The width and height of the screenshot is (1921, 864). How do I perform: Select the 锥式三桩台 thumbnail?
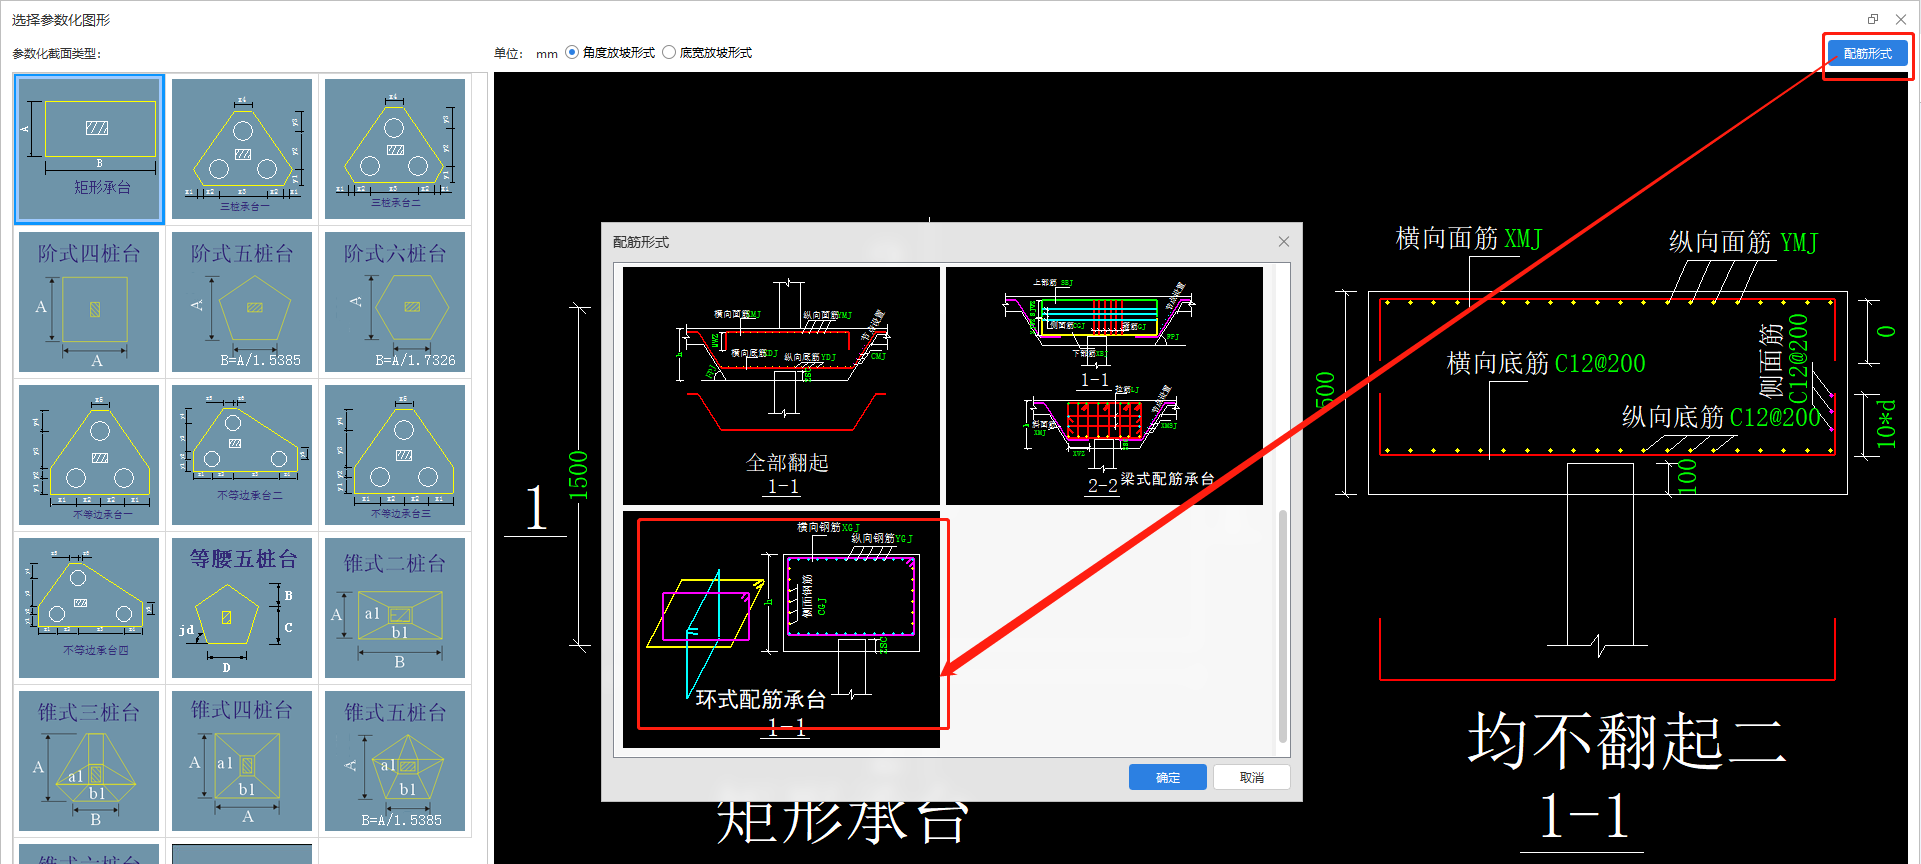click(x=89, y=761)
